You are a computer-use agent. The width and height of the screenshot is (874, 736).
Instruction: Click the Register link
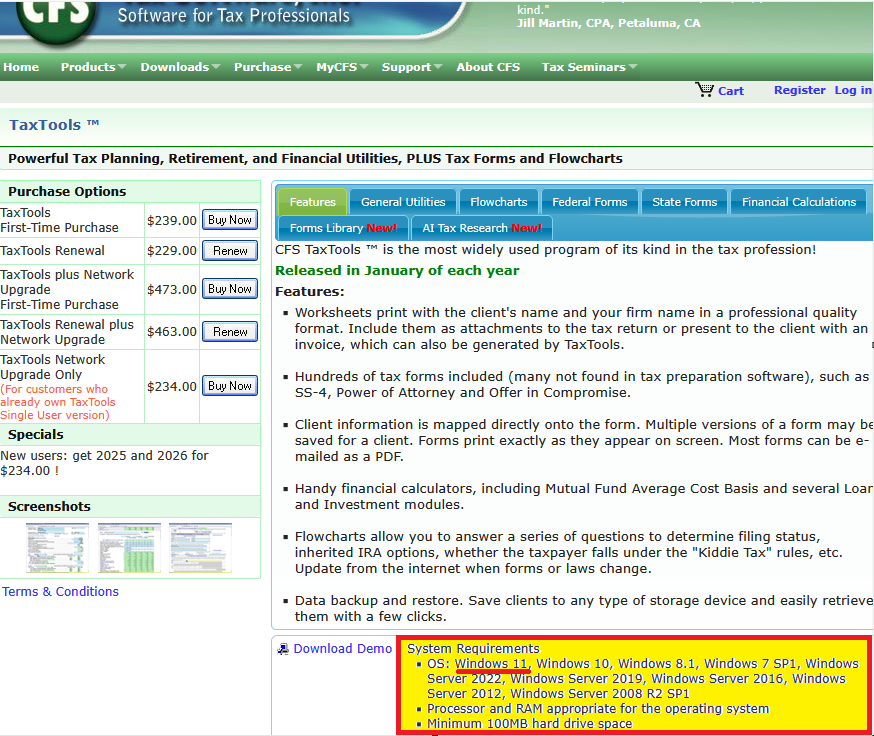tap(799, 90)
